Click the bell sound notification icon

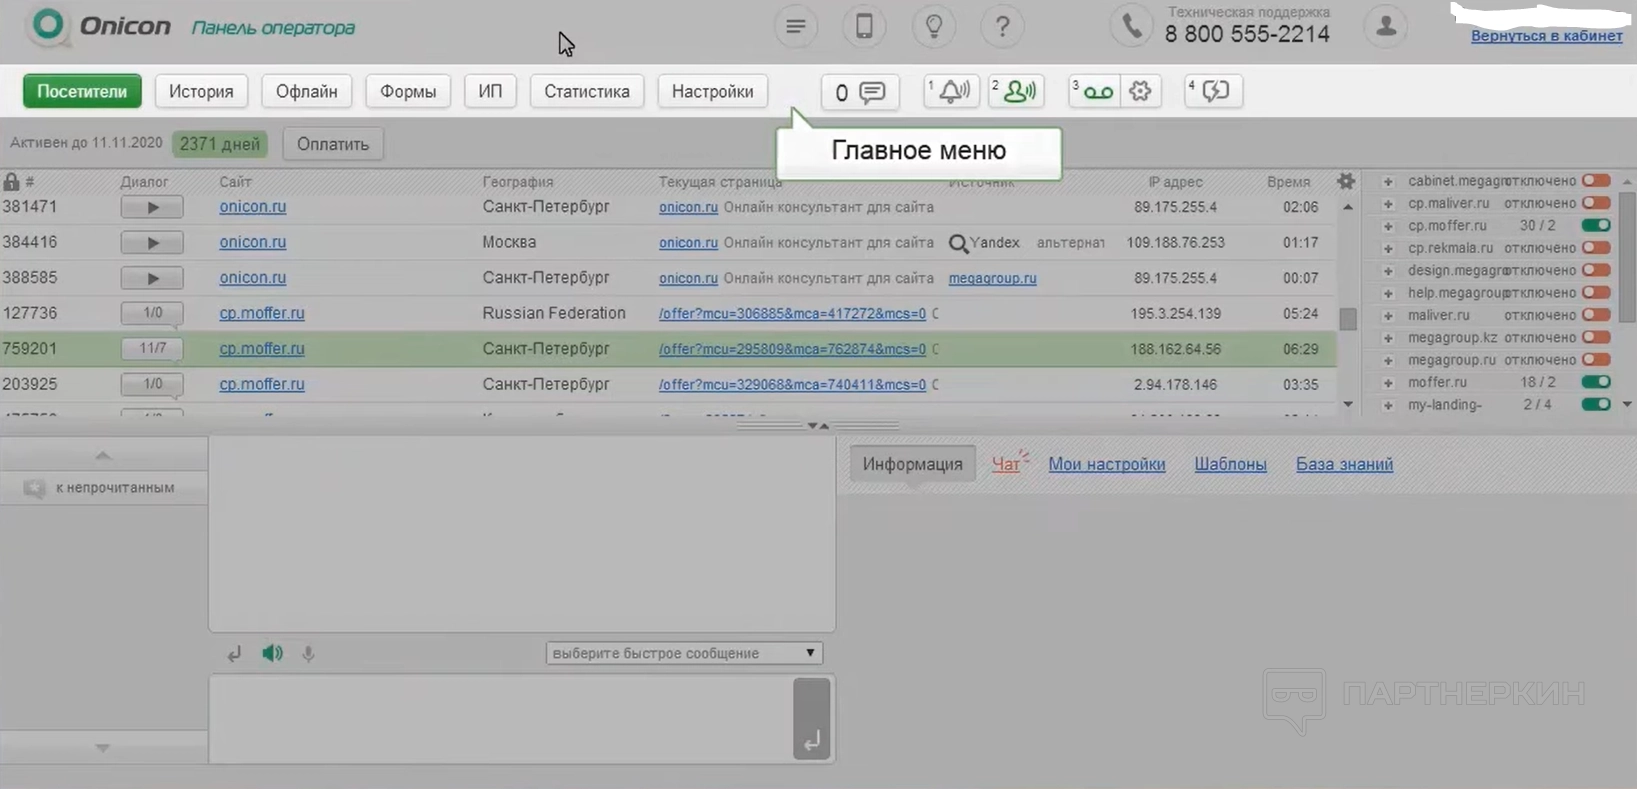click(951, 91)
